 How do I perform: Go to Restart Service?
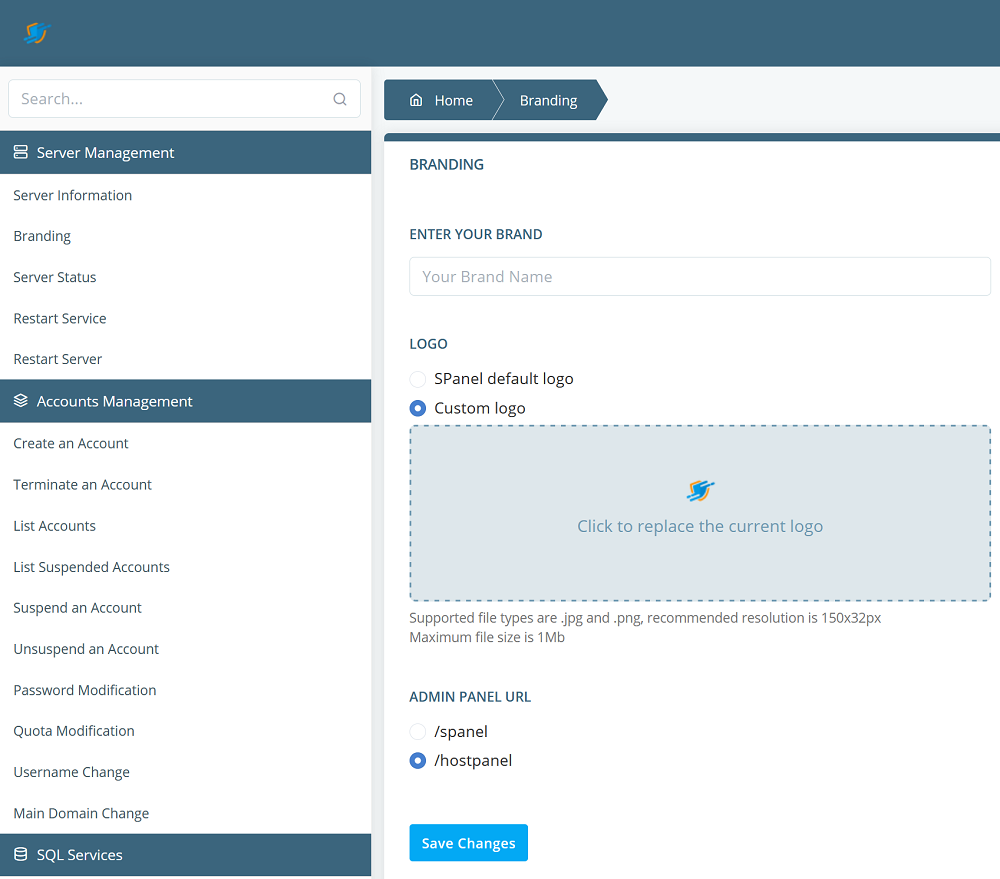[60, 318]
